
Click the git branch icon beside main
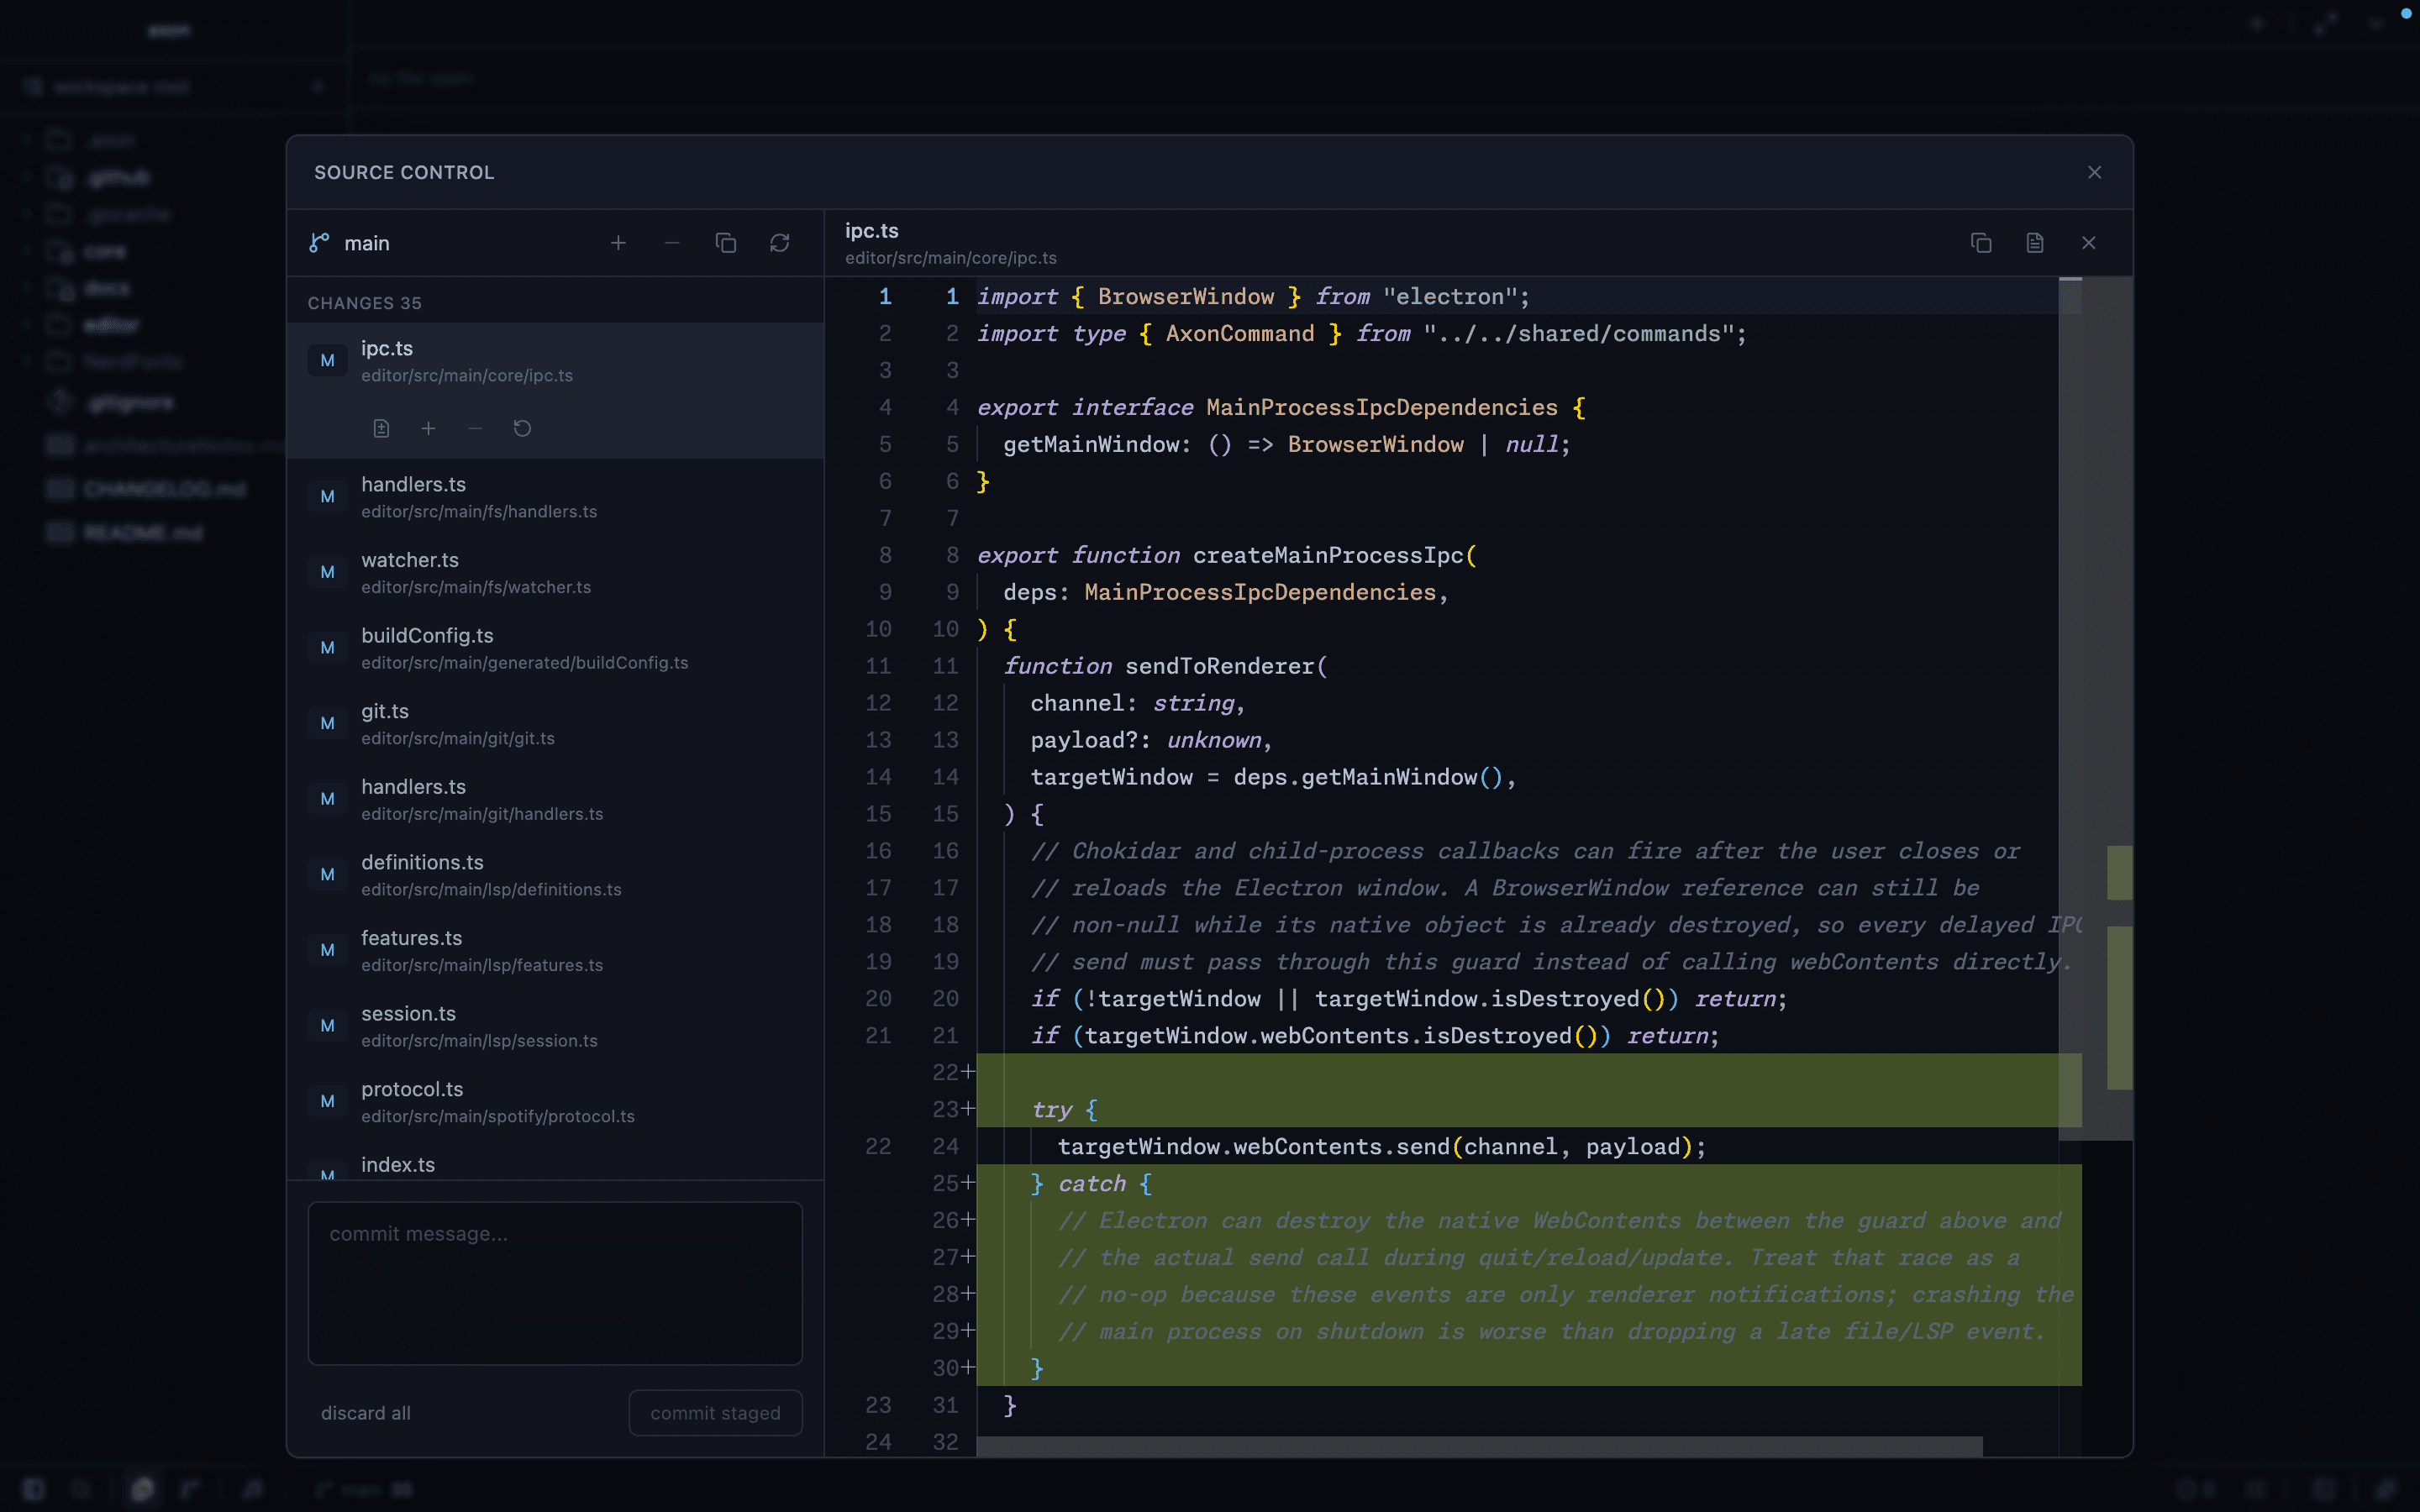319,243
